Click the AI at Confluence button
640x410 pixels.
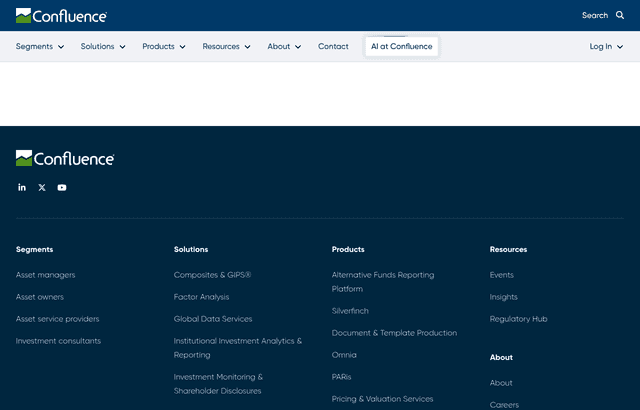pos(402,47)
